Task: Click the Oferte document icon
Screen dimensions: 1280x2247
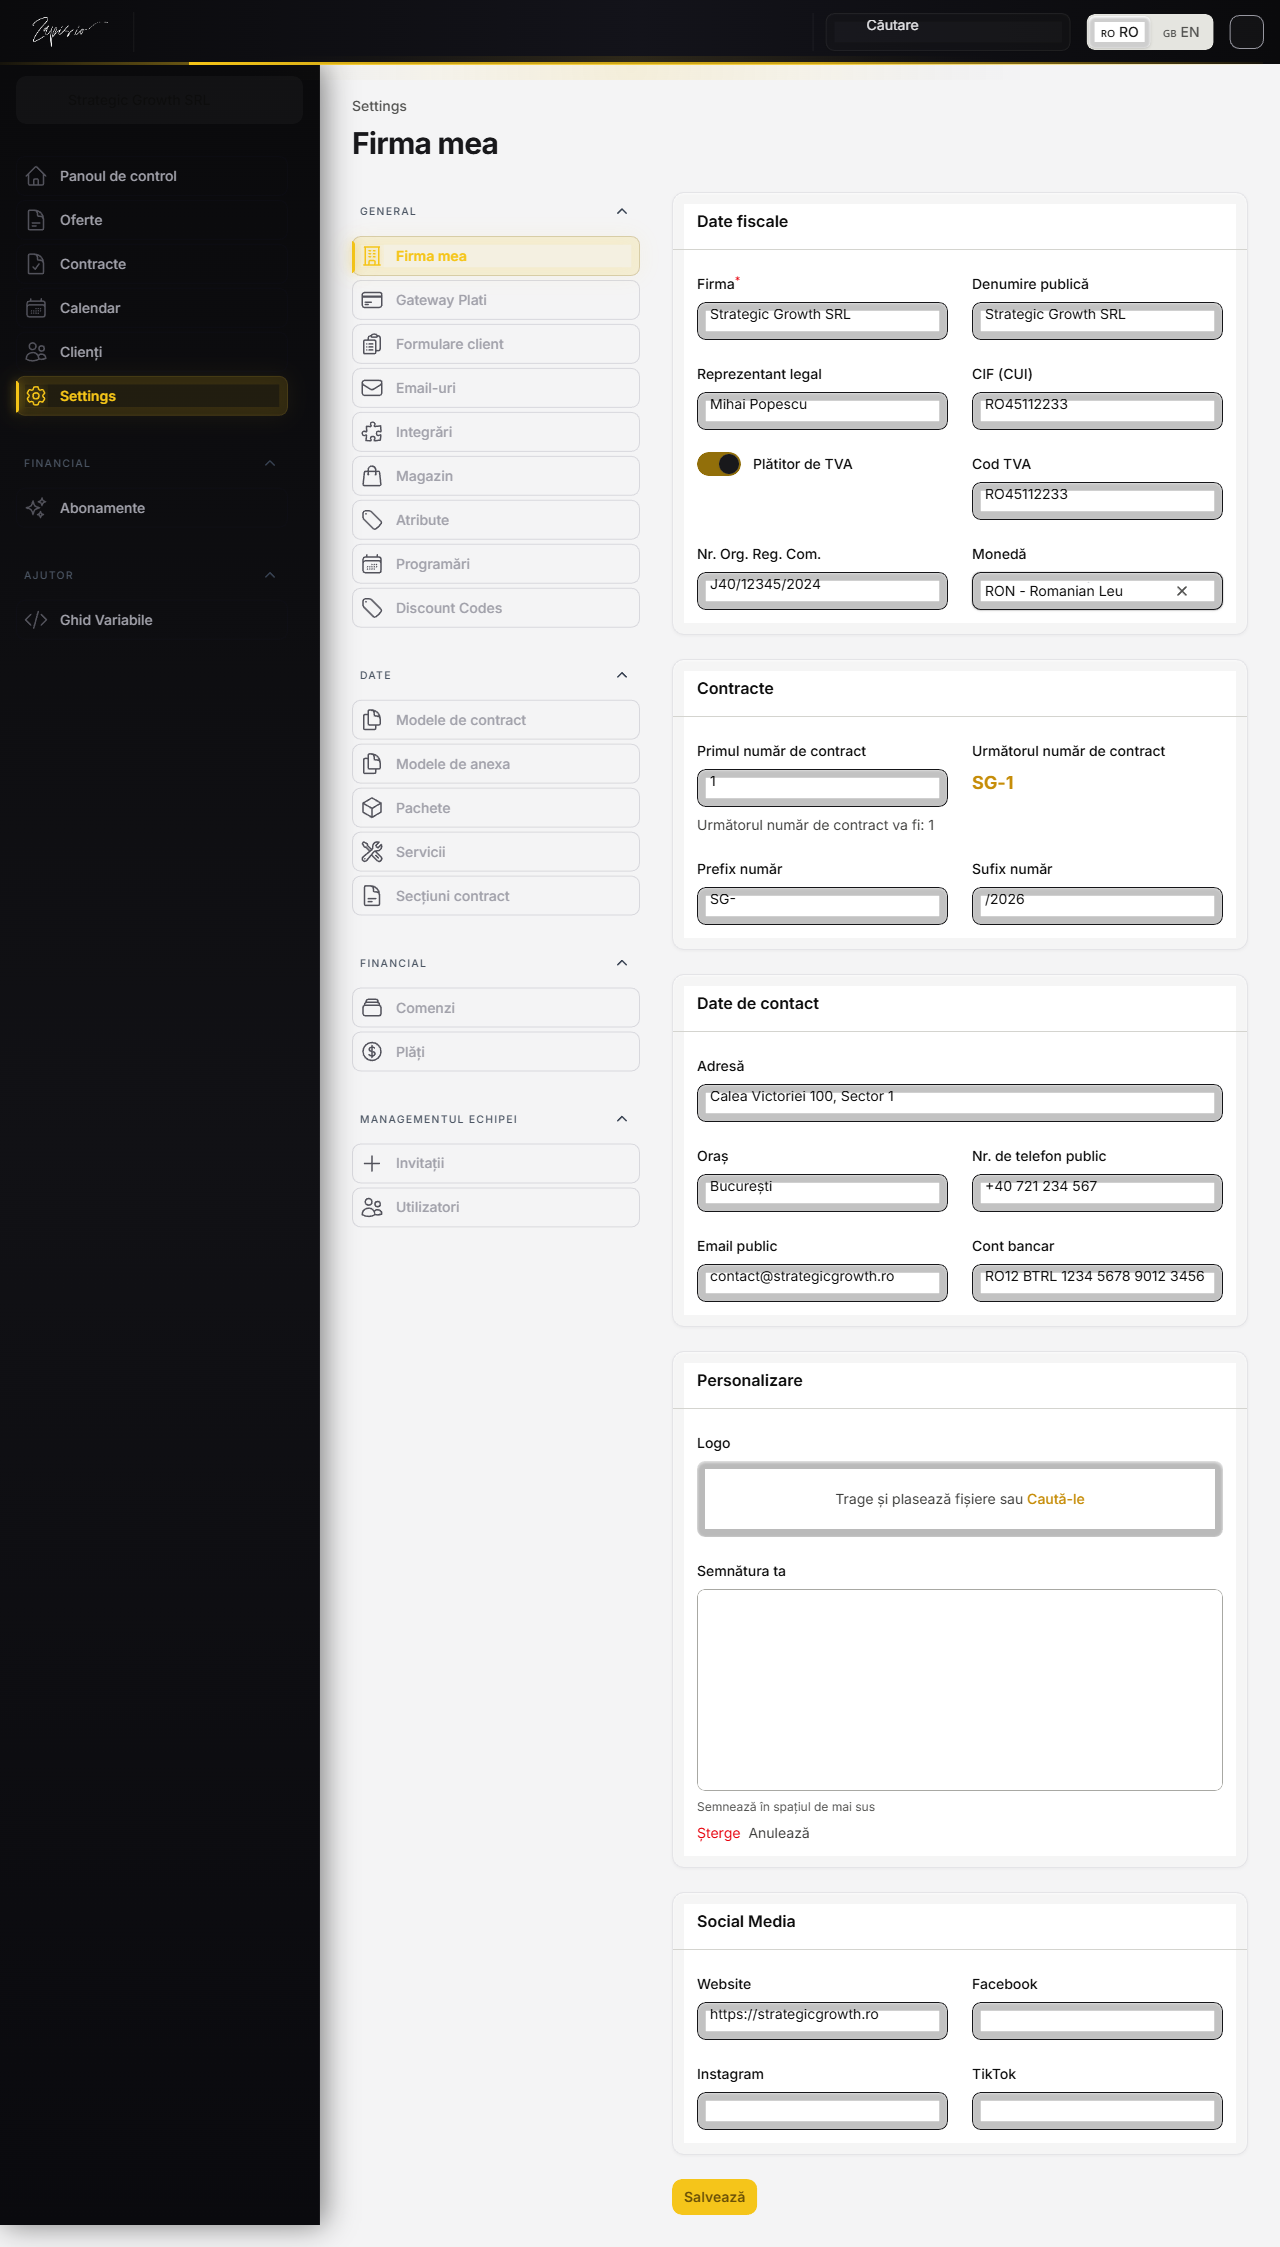Action: tap(36, 220)
